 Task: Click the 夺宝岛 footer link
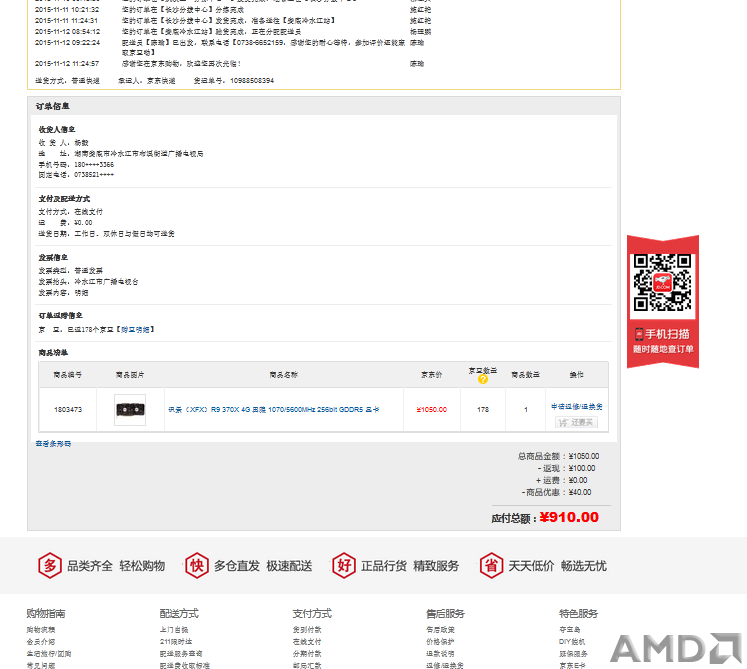[570, 629]
